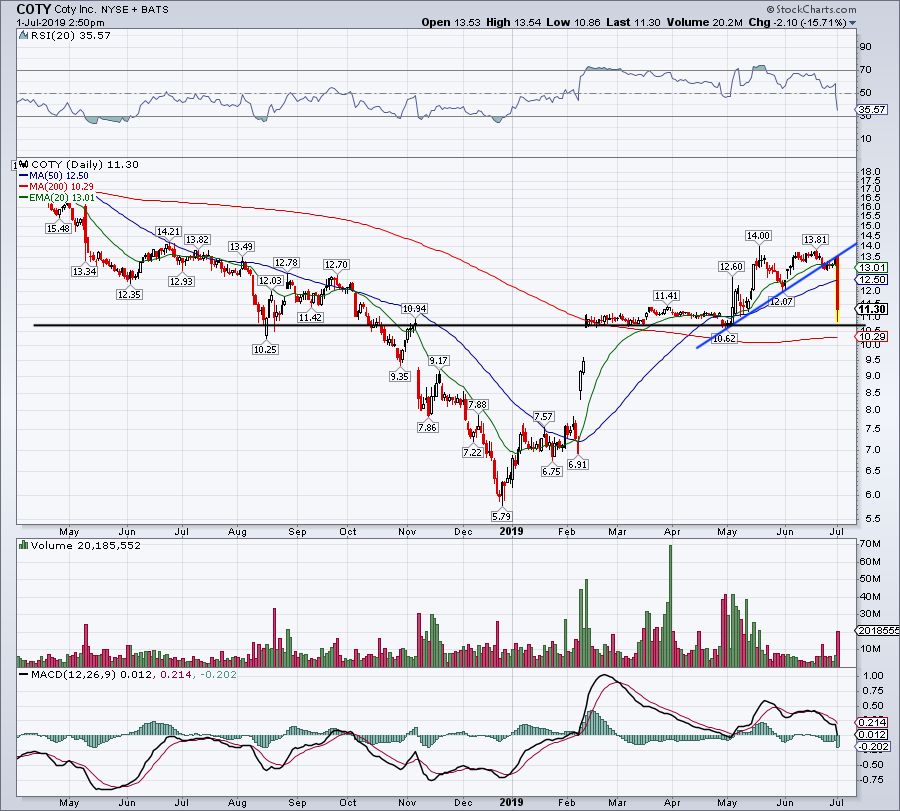Click the 1-Jul-2019 2:50pm timestamp
This screenshot has height=811, width=900.
[60, 23]
